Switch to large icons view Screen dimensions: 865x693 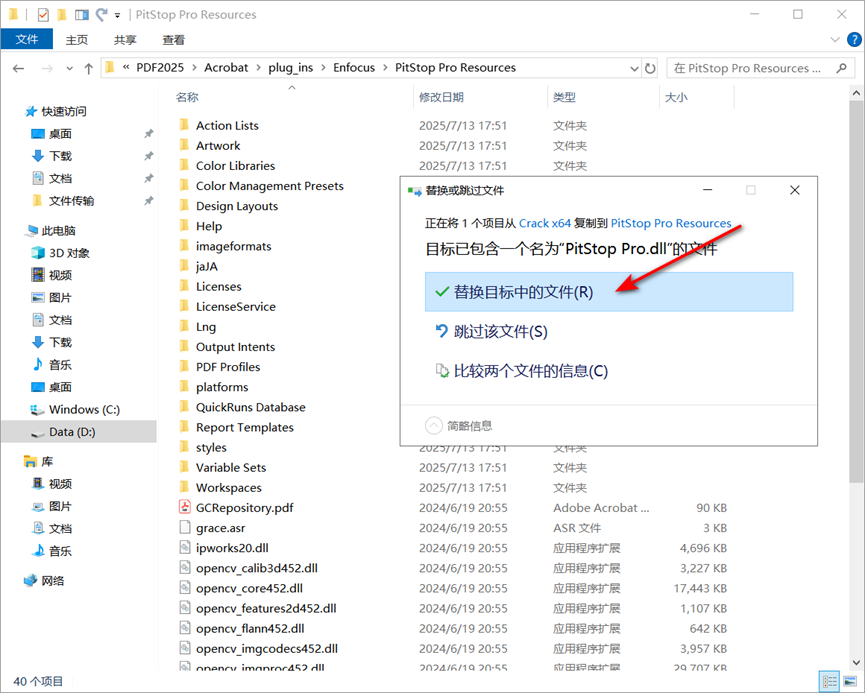tap(850, 682)
